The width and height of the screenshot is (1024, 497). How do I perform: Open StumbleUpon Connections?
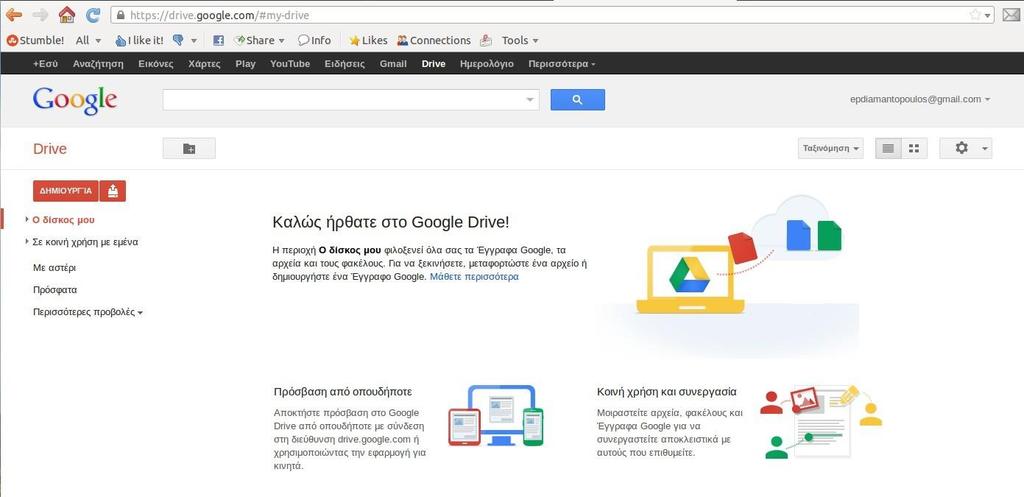[434, 40]
